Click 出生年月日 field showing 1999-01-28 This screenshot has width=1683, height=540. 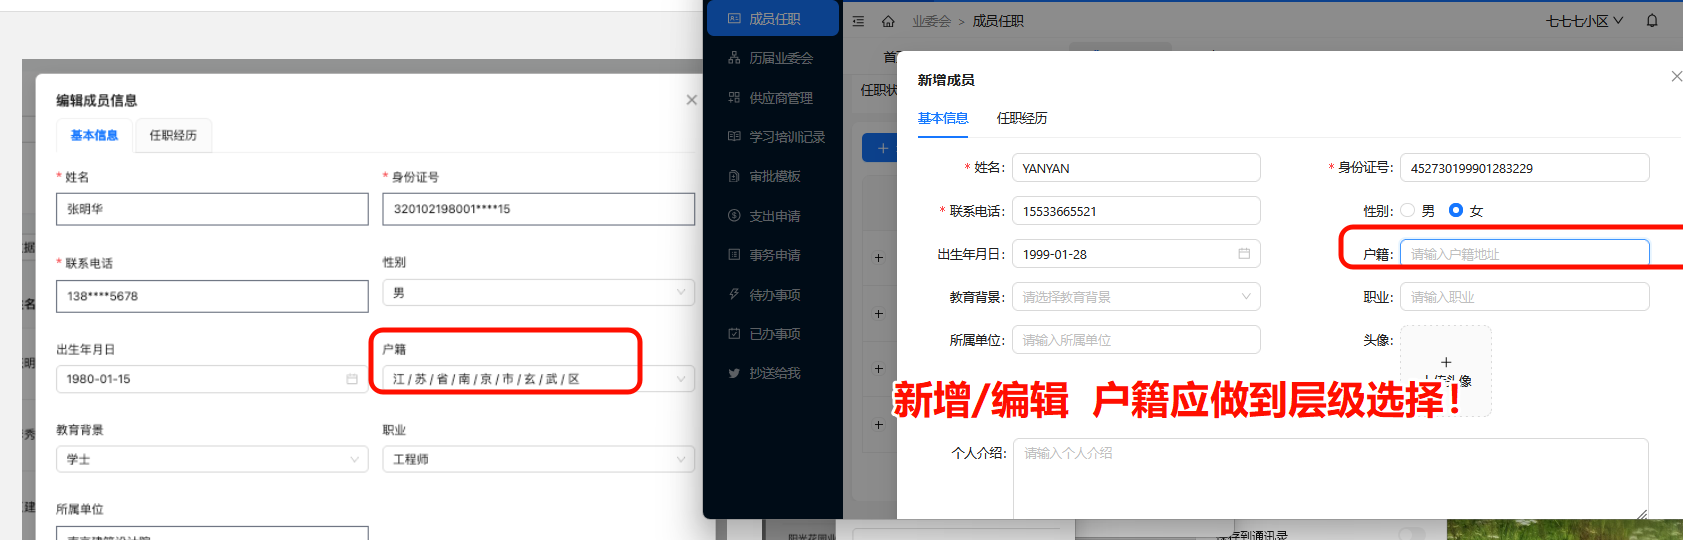pyautogui.click(x=1136, y=254)
